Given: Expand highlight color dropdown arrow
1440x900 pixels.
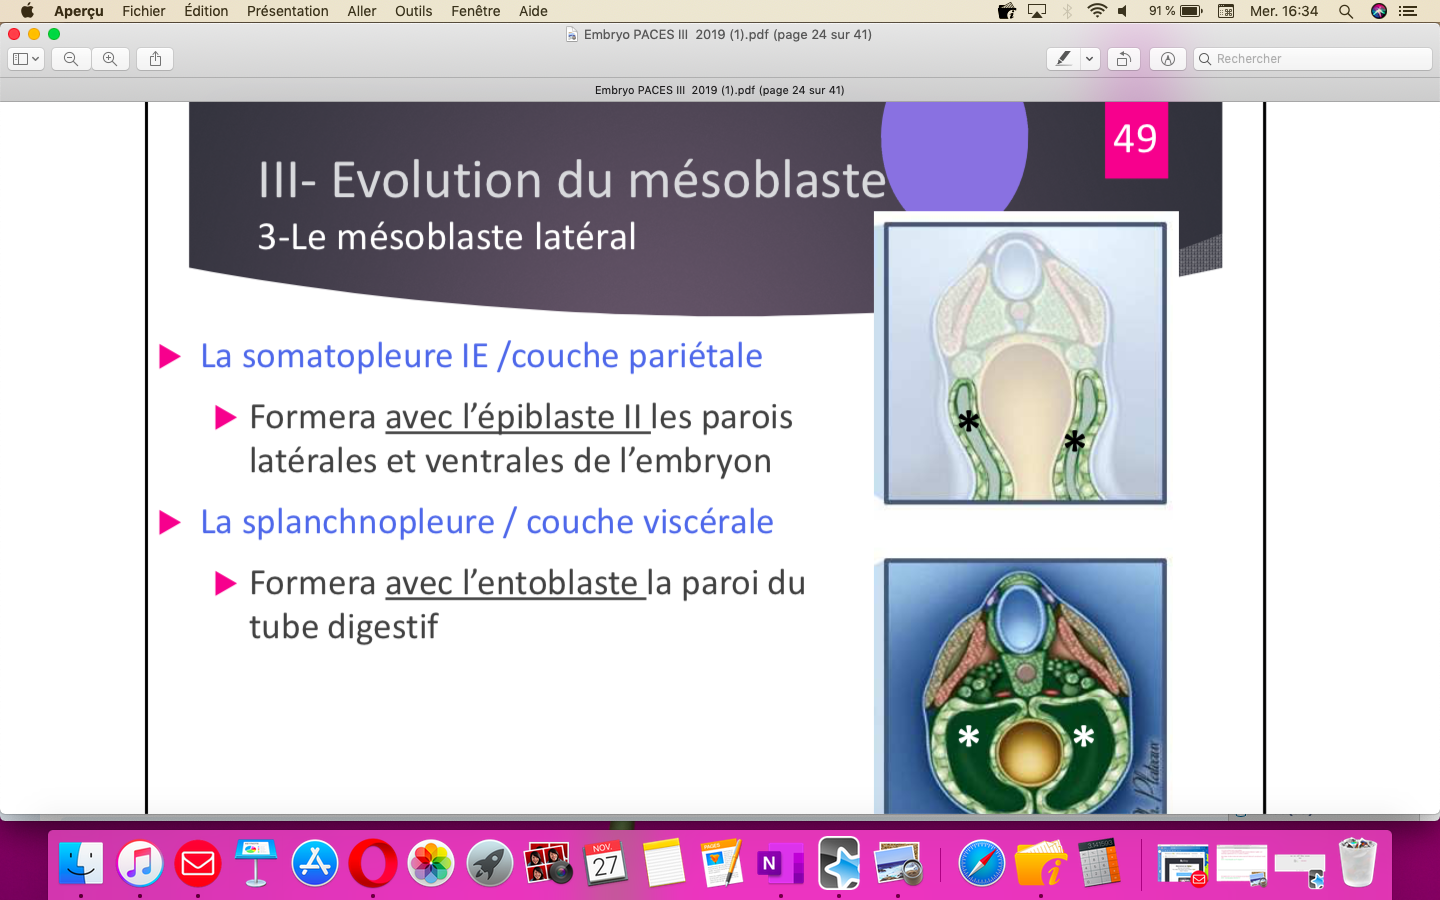Looking at the screenshot, I should [1089, 59].
